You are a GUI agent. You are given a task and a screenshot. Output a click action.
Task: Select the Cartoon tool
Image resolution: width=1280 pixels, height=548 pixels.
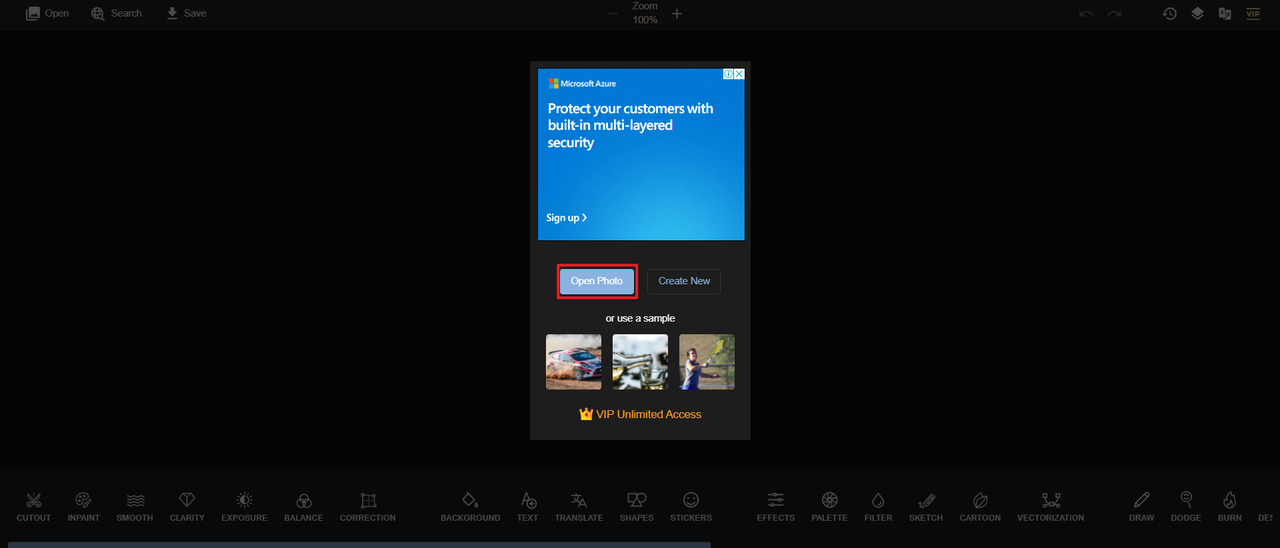click(x=980, y=507)
